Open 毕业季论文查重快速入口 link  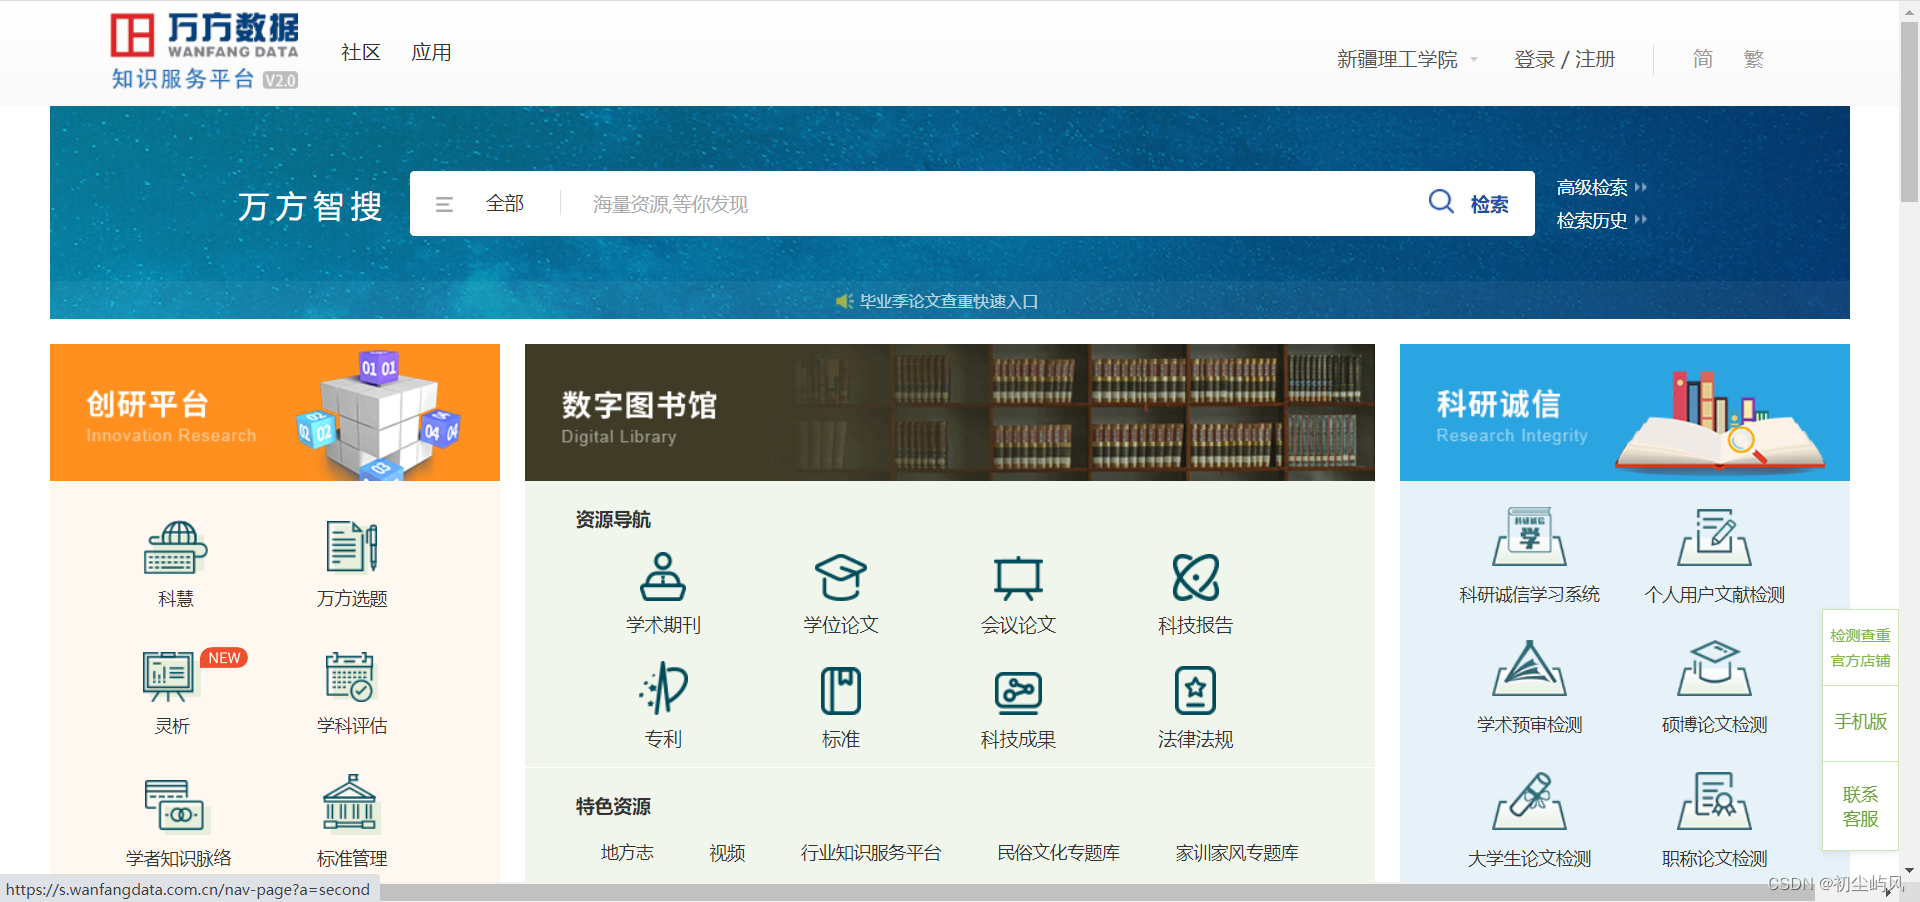click(949, 301)
